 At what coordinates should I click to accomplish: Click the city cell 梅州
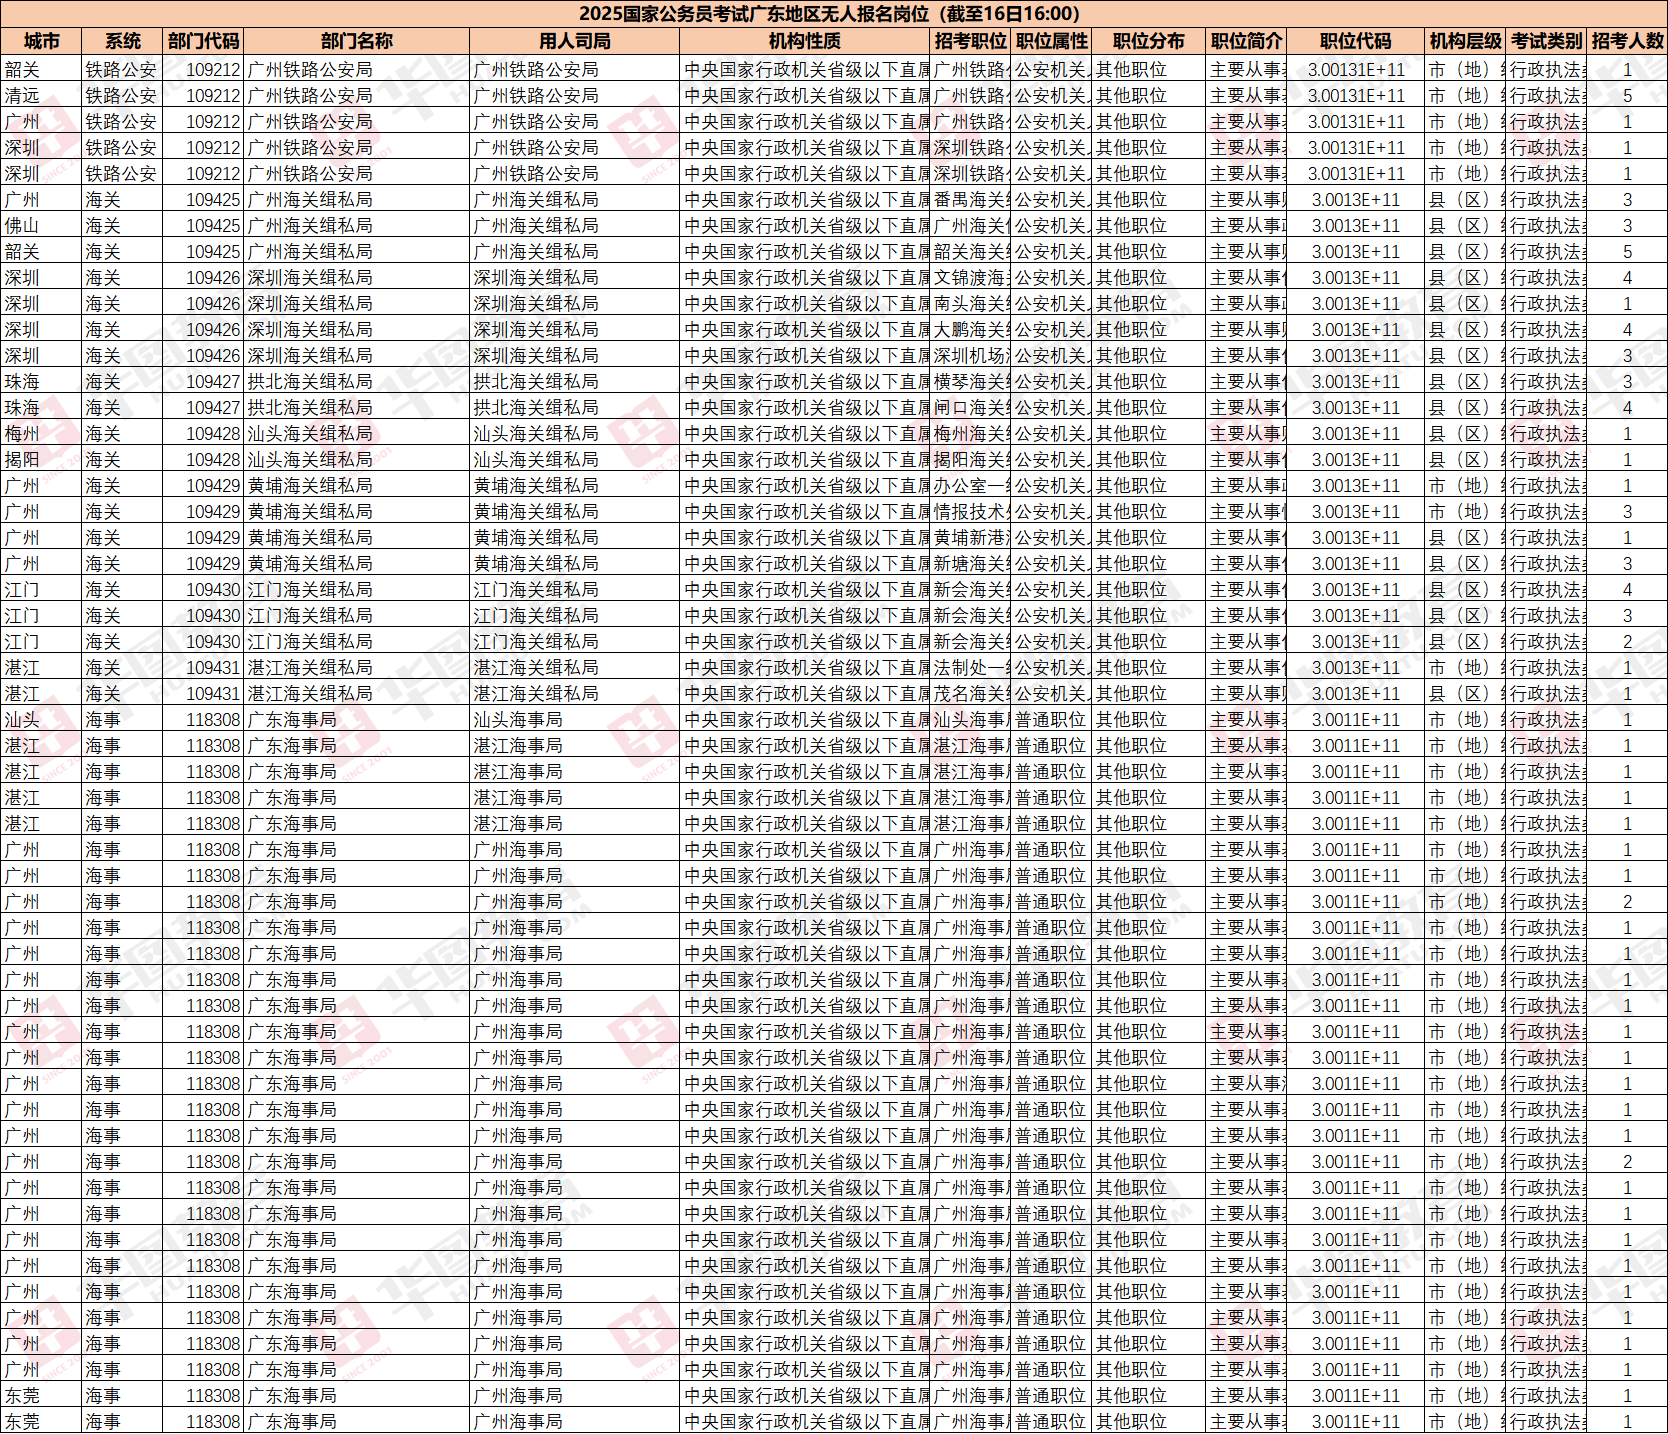[x=41, y=434]
